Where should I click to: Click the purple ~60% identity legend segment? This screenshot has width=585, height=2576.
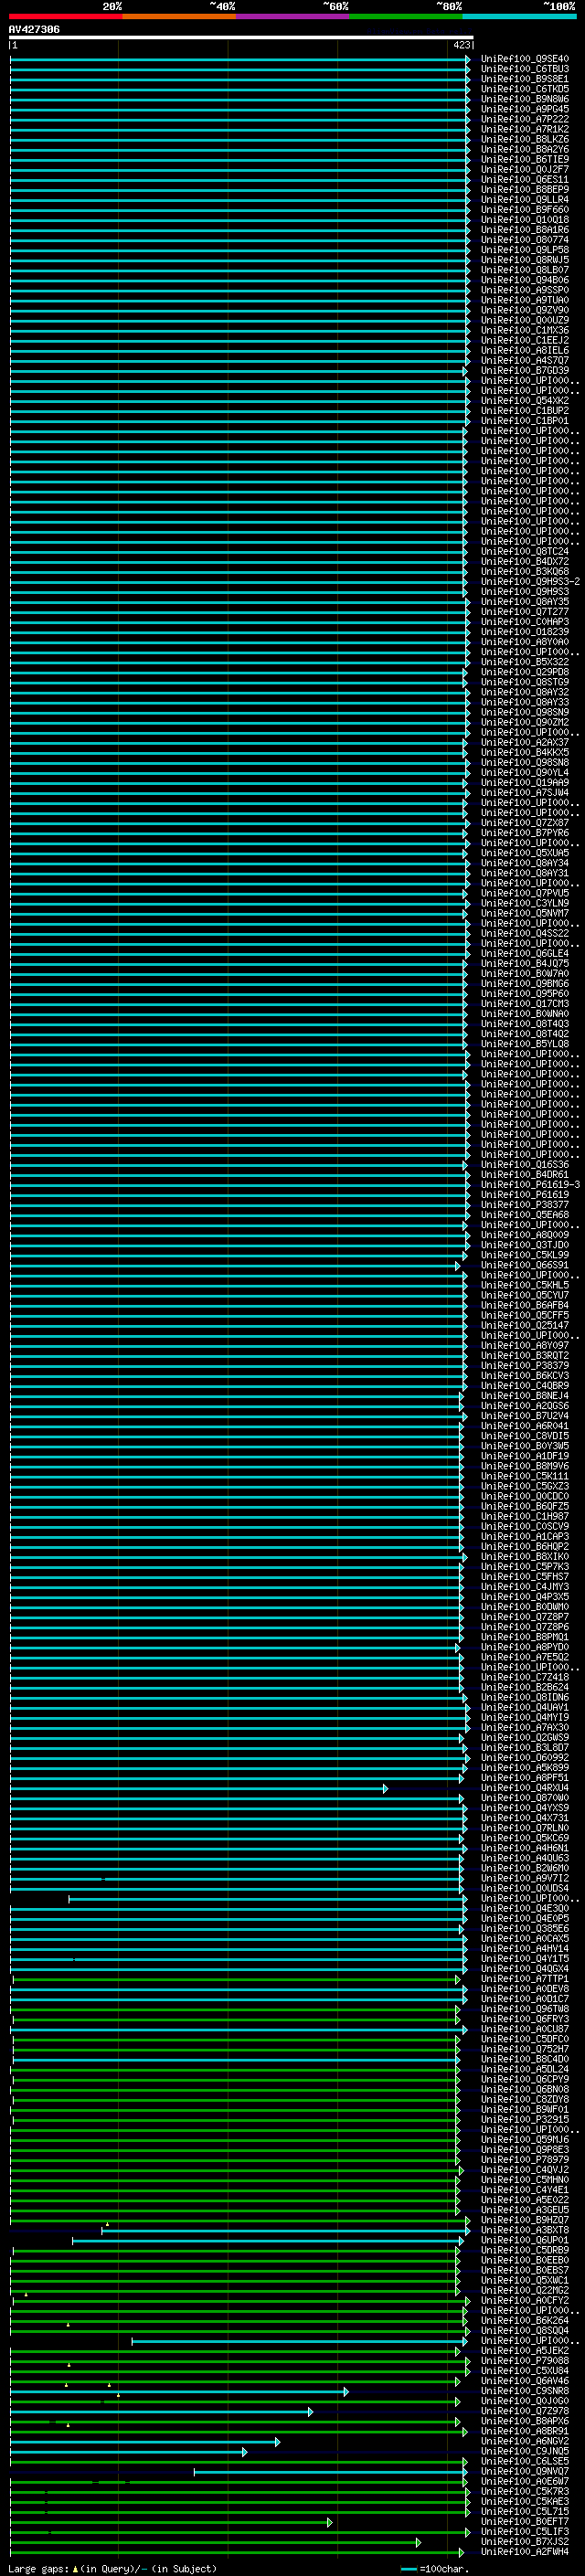click(293, 16)
